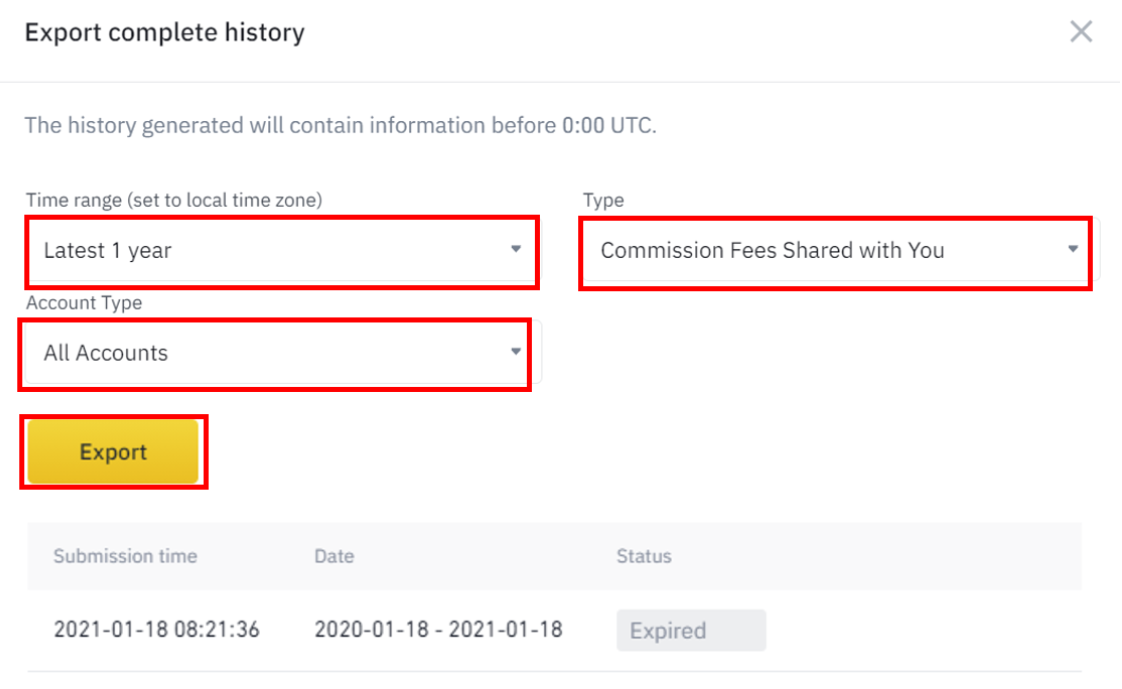Click the 0:00 UTC information notice text
1122x689 pixels.
[x=341, y=125]
